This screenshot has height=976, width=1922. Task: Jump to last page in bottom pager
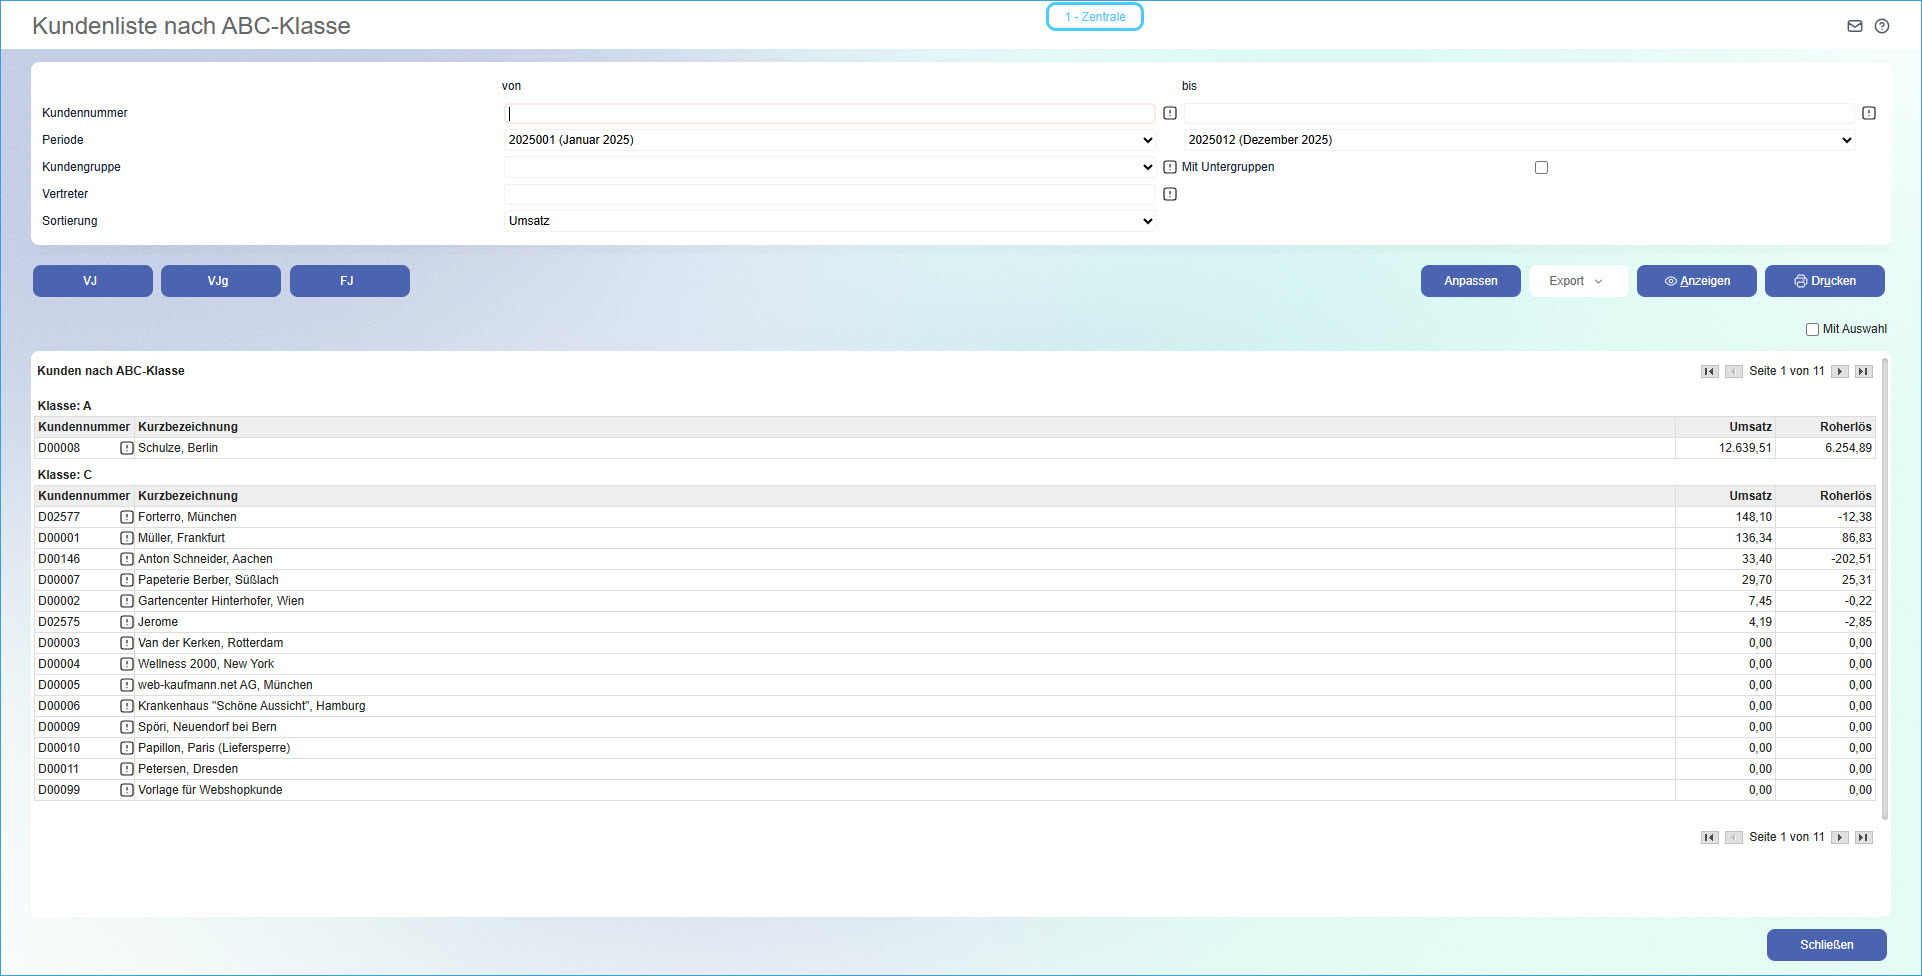coord(1864,837)
